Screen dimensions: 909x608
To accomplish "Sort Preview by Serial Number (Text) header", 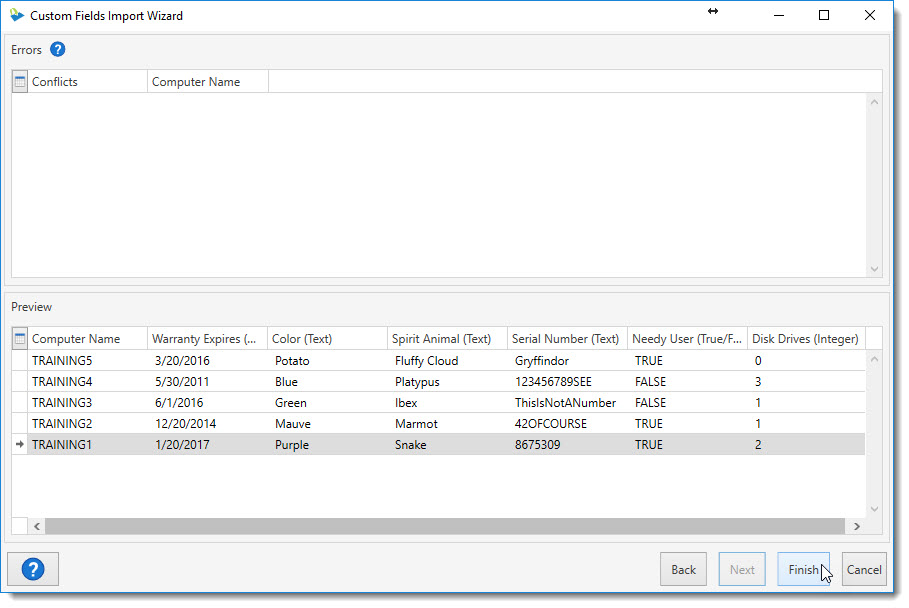I will pyautogui.click(x=568, y=338).
